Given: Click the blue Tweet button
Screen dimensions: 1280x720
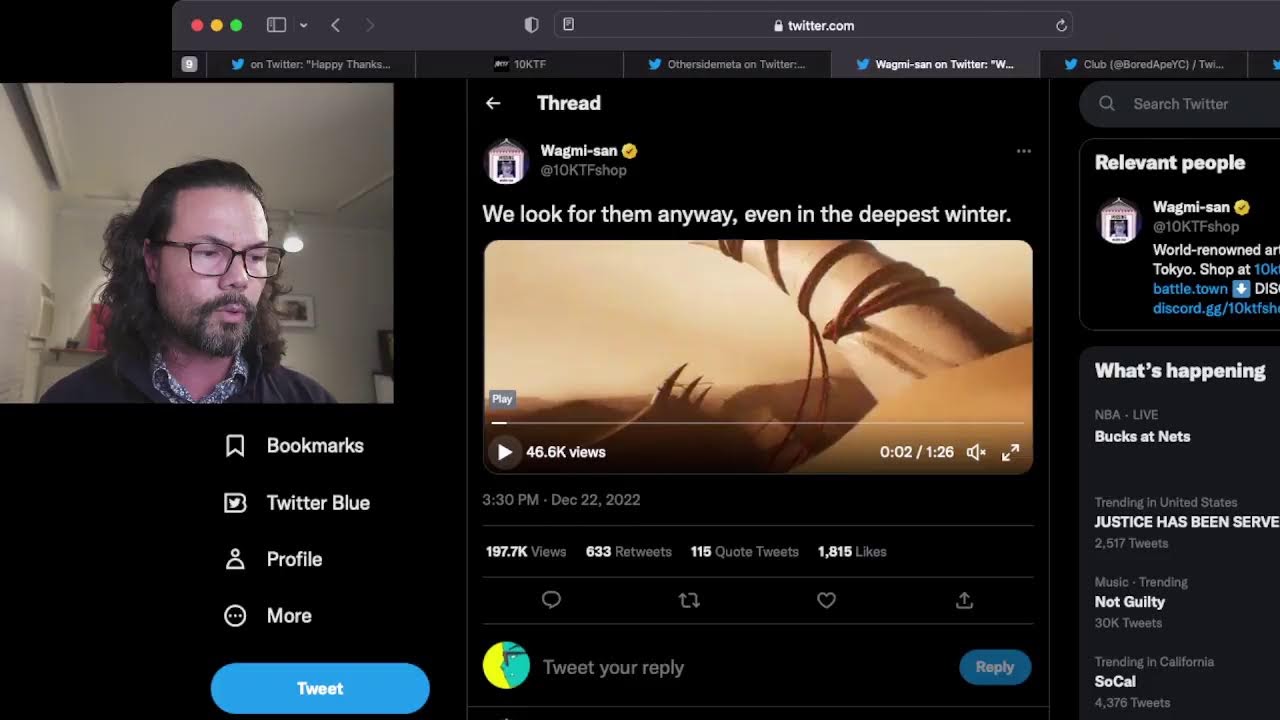Looking at the screenshot, I should coord(320,688).
